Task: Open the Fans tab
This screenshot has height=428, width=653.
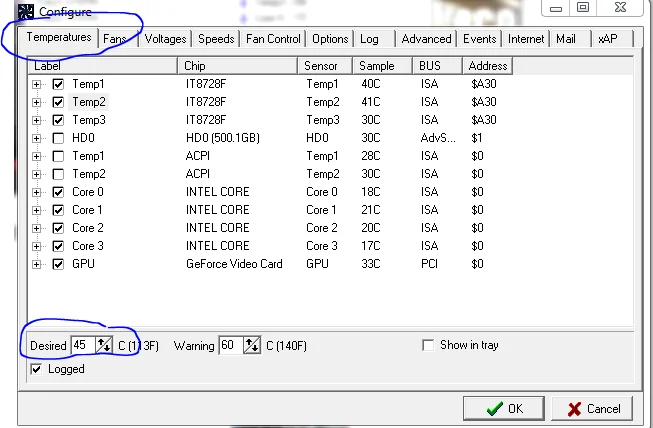Action: (x=115, y=39)
